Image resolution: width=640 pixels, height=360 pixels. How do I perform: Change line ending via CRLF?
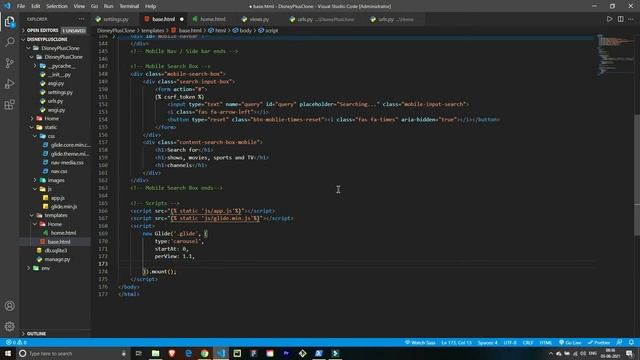pyautogui.click(x=528, y=342)
